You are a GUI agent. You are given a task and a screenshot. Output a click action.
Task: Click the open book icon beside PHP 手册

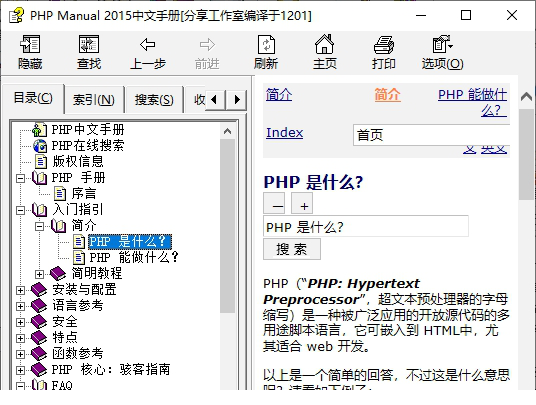click(x=39, y=178)
